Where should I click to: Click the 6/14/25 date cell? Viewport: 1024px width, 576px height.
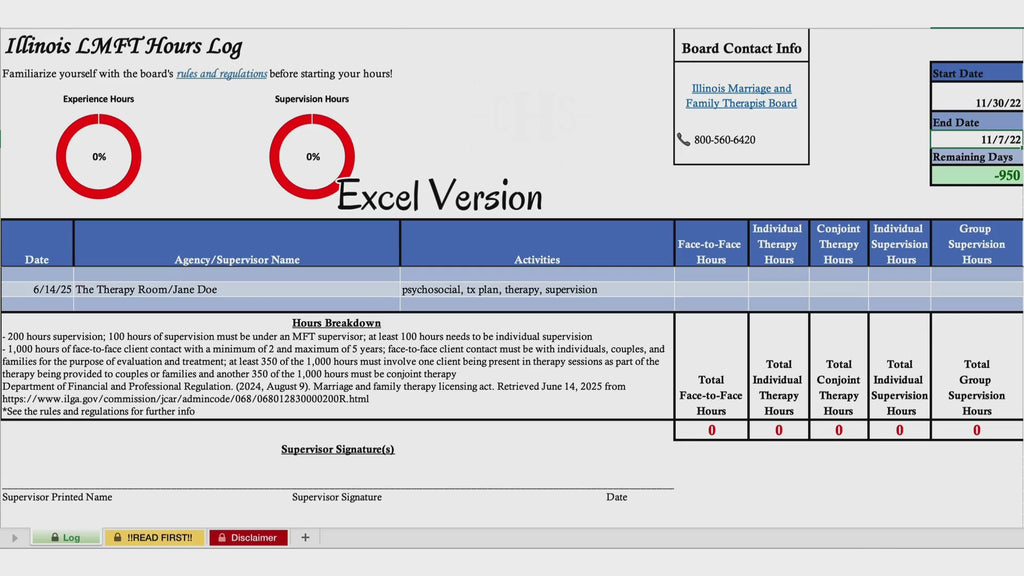pos(37,289)
